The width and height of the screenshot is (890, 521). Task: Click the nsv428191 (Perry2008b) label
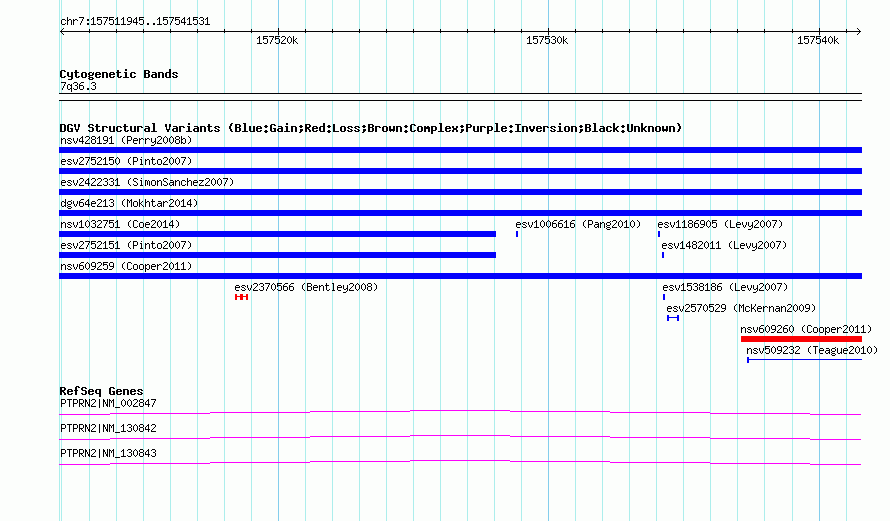tap(126, 140)
